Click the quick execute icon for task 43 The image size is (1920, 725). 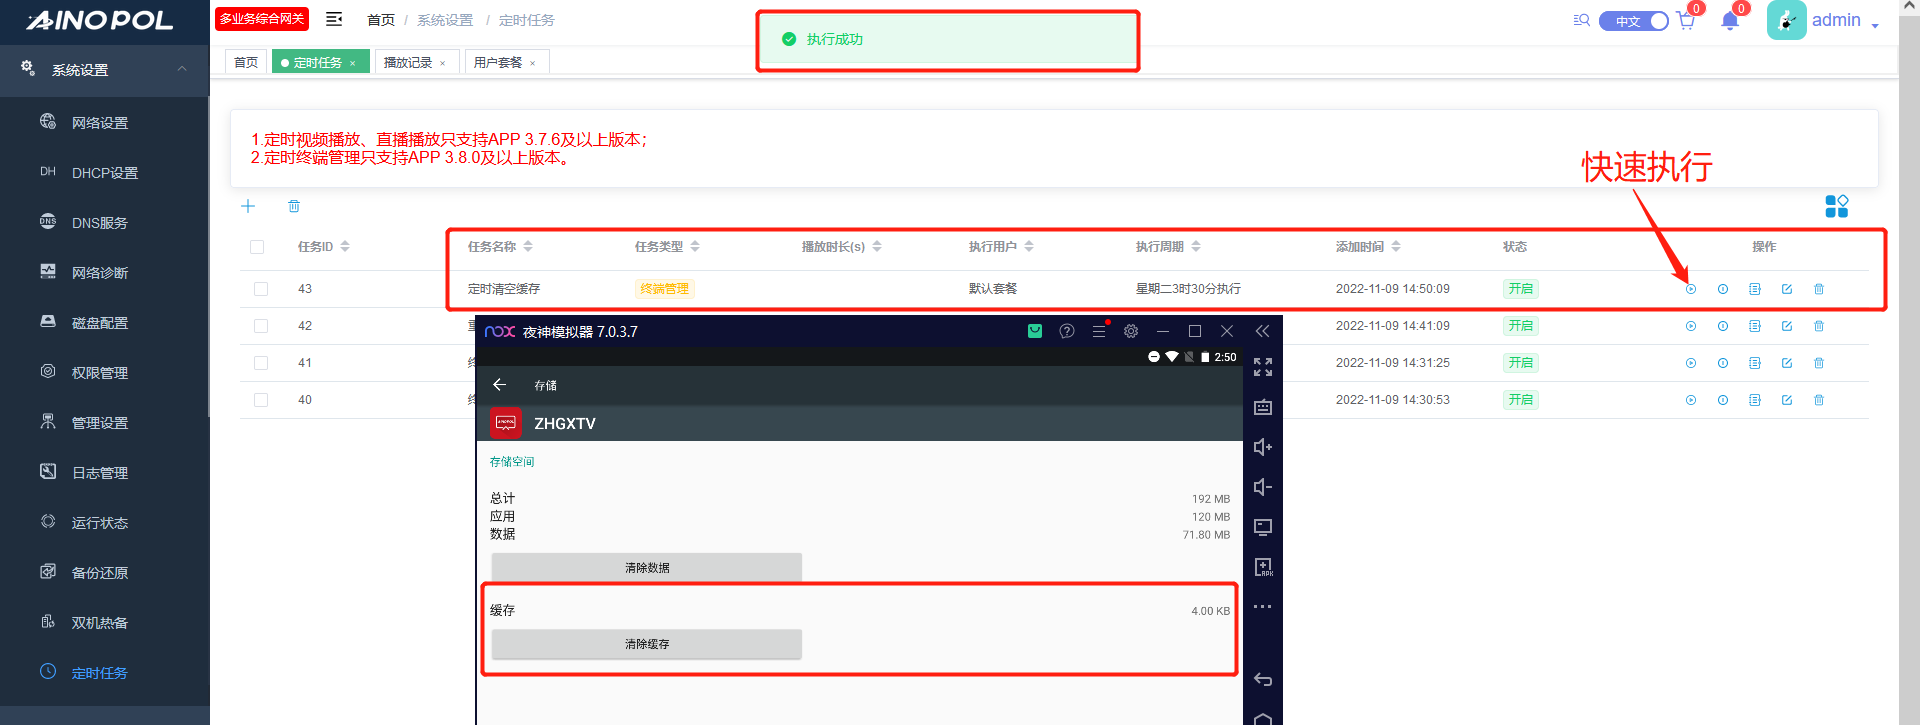coord(1690,289)
